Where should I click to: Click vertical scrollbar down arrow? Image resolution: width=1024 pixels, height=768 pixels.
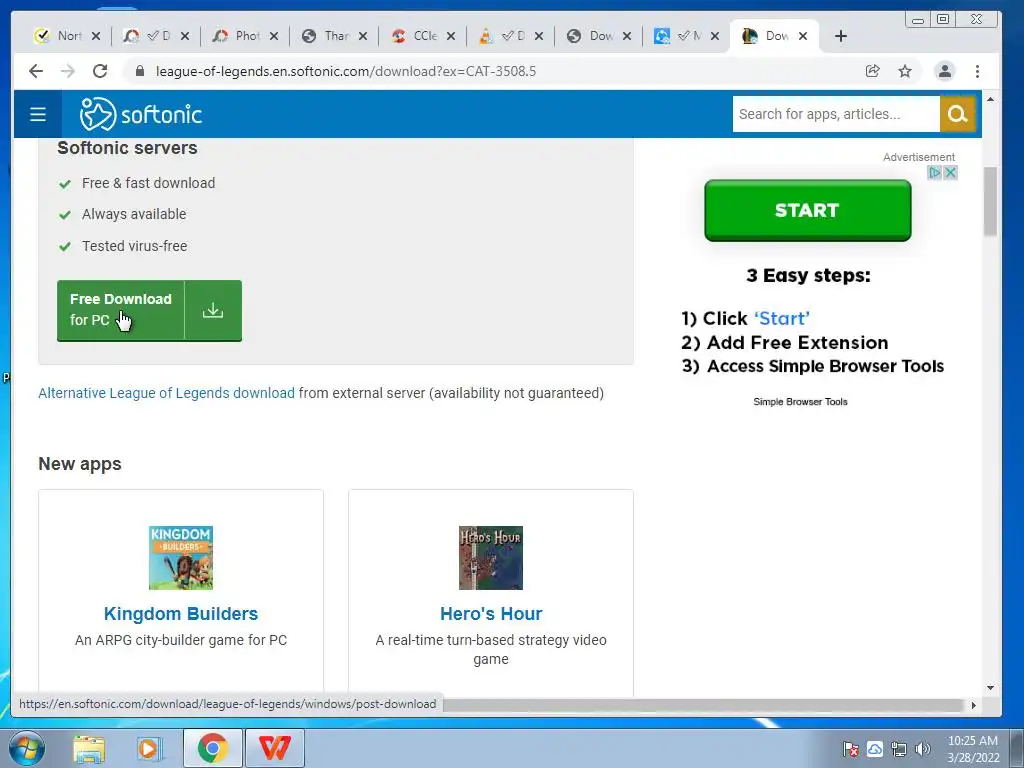991,688
